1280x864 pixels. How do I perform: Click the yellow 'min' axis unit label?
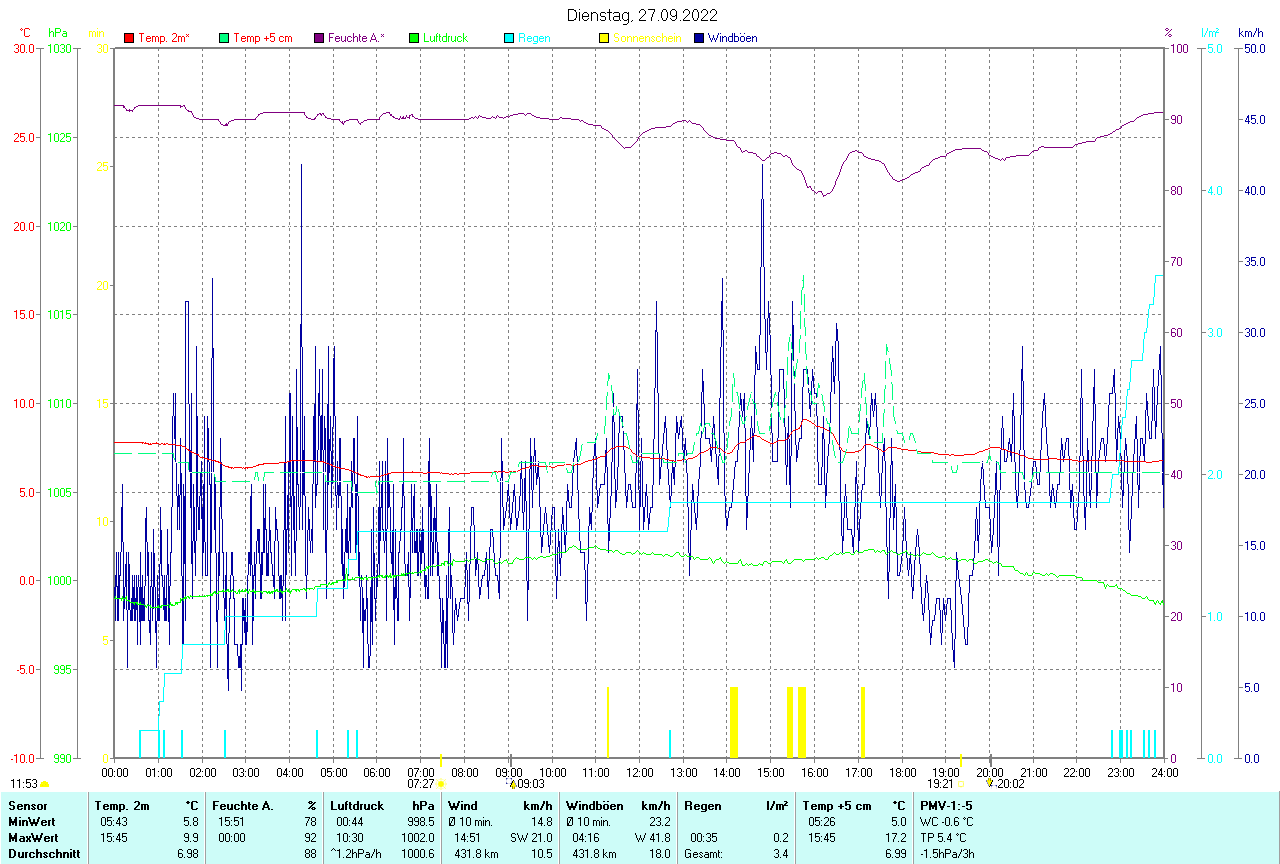pyautogui.click(x=97, y=33)
